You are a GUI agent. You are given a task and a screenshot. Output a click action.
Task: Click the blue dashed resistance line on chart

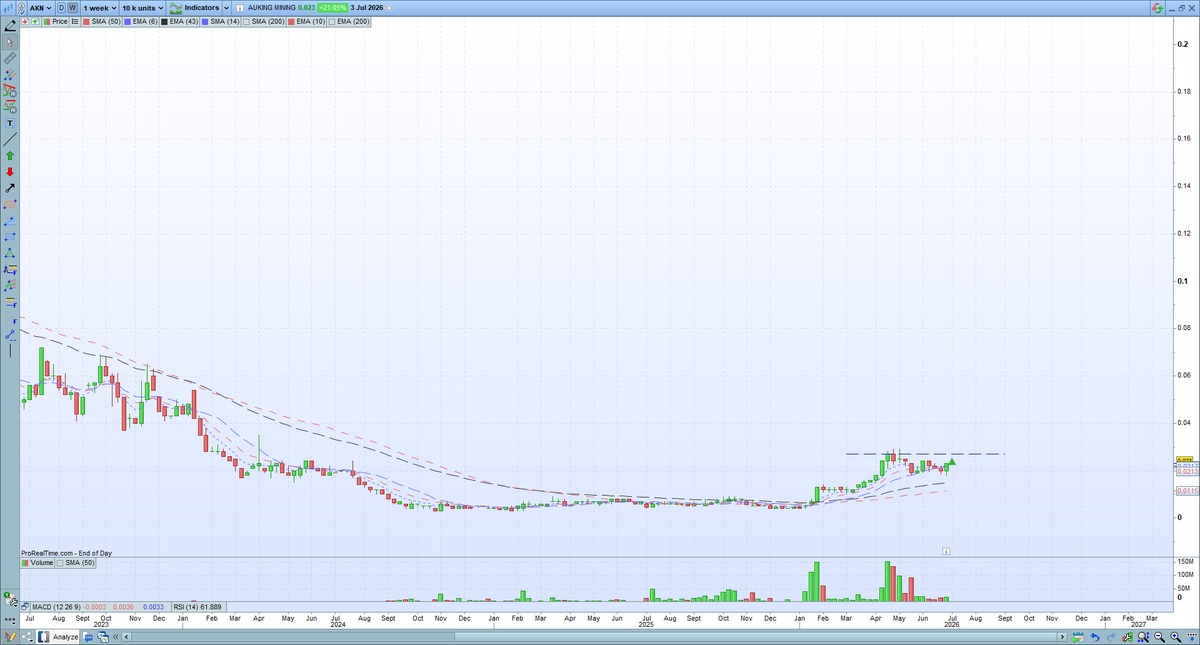click(x=925, y=454)
